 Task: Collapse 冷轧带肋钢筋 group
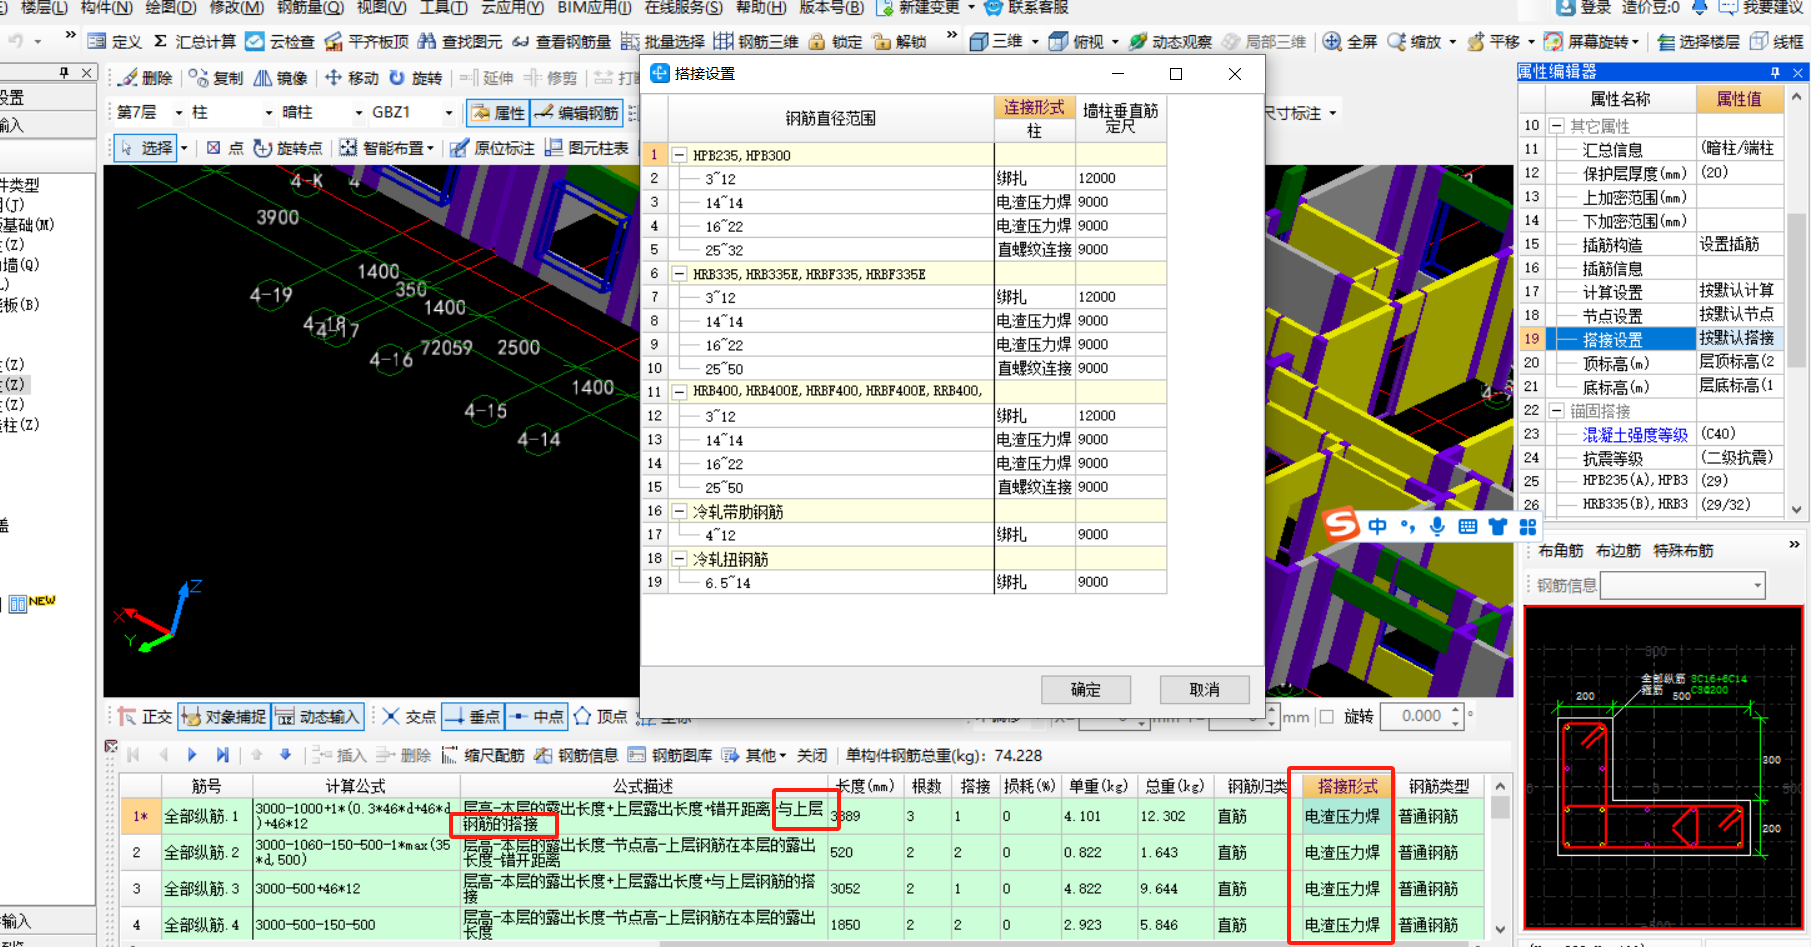point(680,511)
